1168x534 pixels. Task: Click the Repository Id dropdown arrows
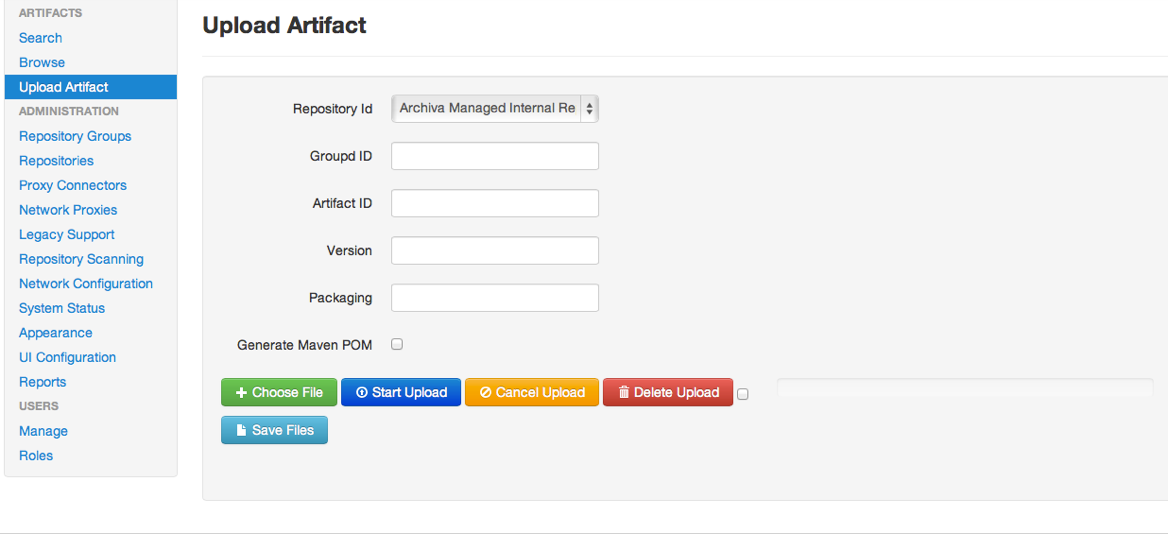pos(589,108)
